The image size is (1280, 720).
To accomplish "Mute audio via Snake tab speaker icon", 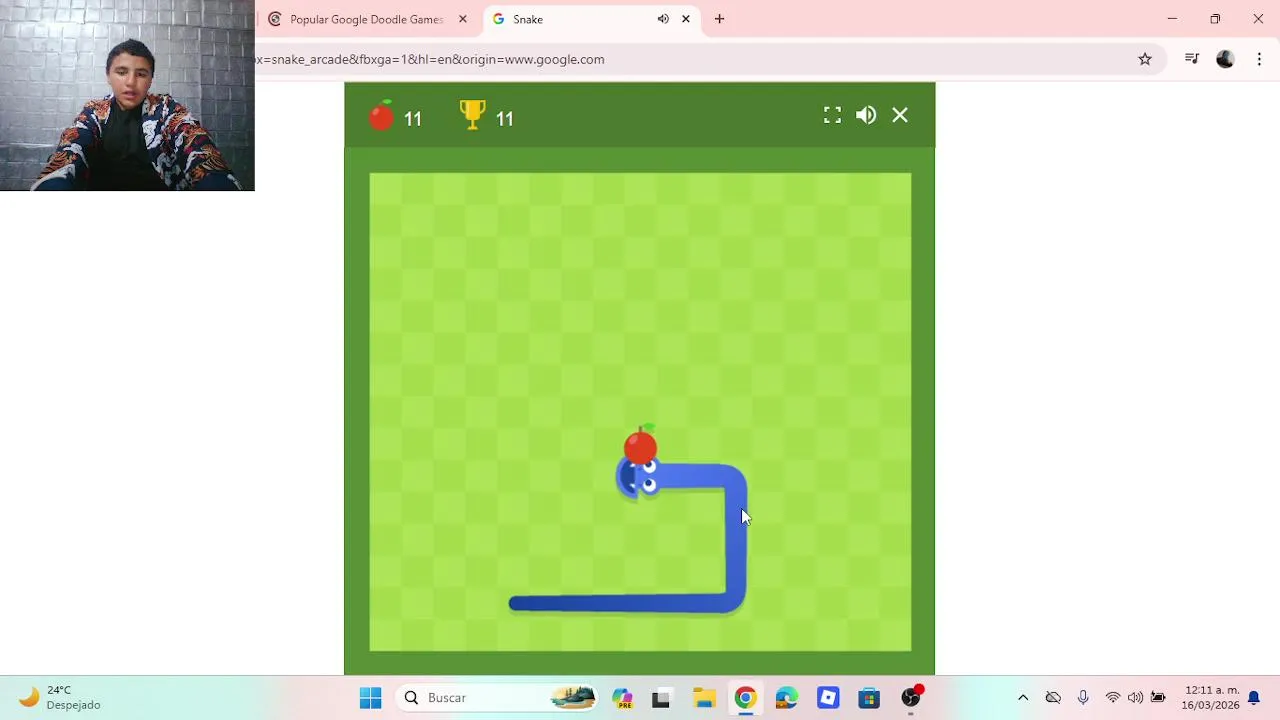I will [663, 19].
